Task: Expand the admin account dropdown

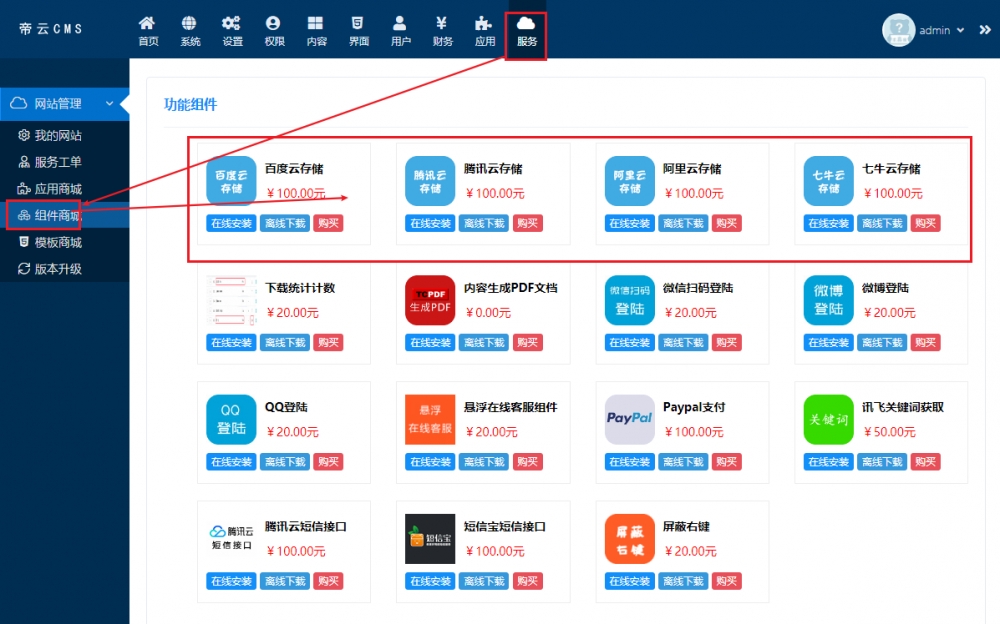Action: click(941, 30)
